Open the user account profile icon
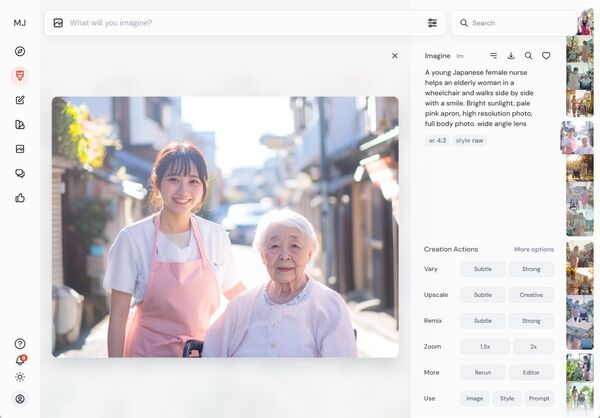Image resolution: width=600 pixels, height=418 pixels. (20, 398)
